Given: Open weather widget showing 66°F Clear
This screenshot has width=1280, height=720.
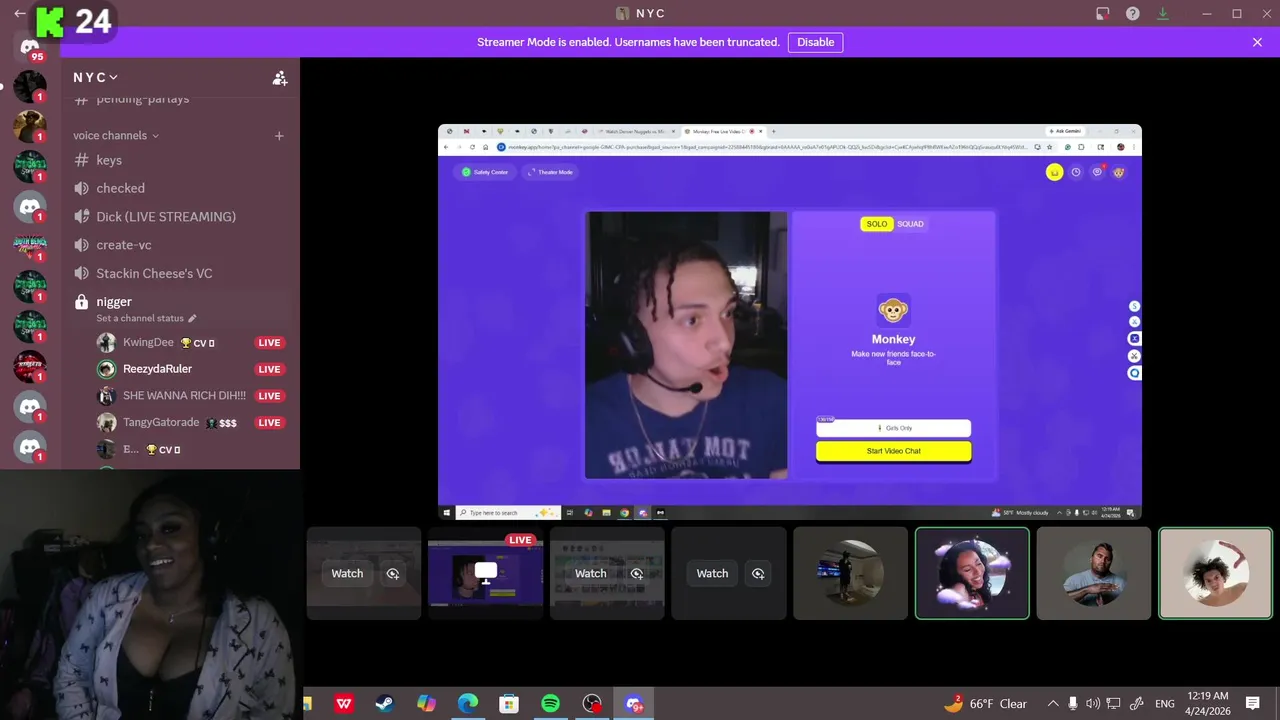Looking at the screenshot, I should (x=985, y=704).
